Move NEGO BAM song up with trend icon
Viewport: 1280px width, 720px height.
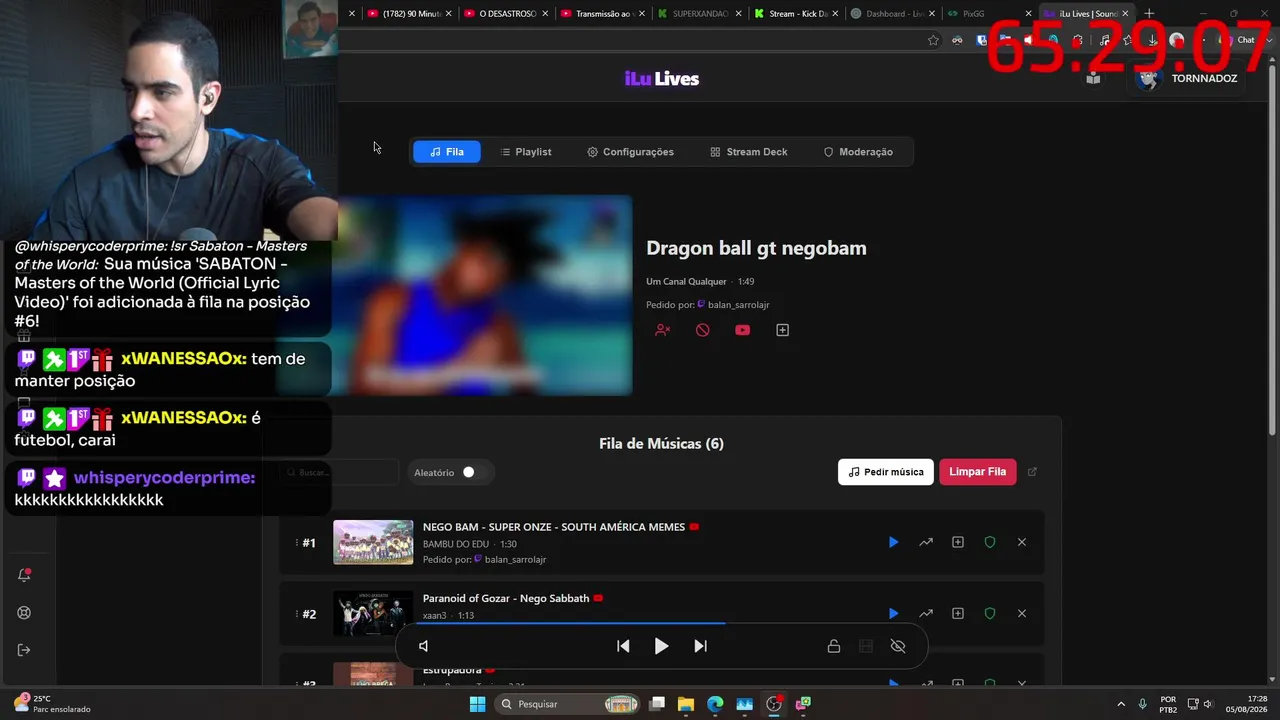[x=926, y=542]
